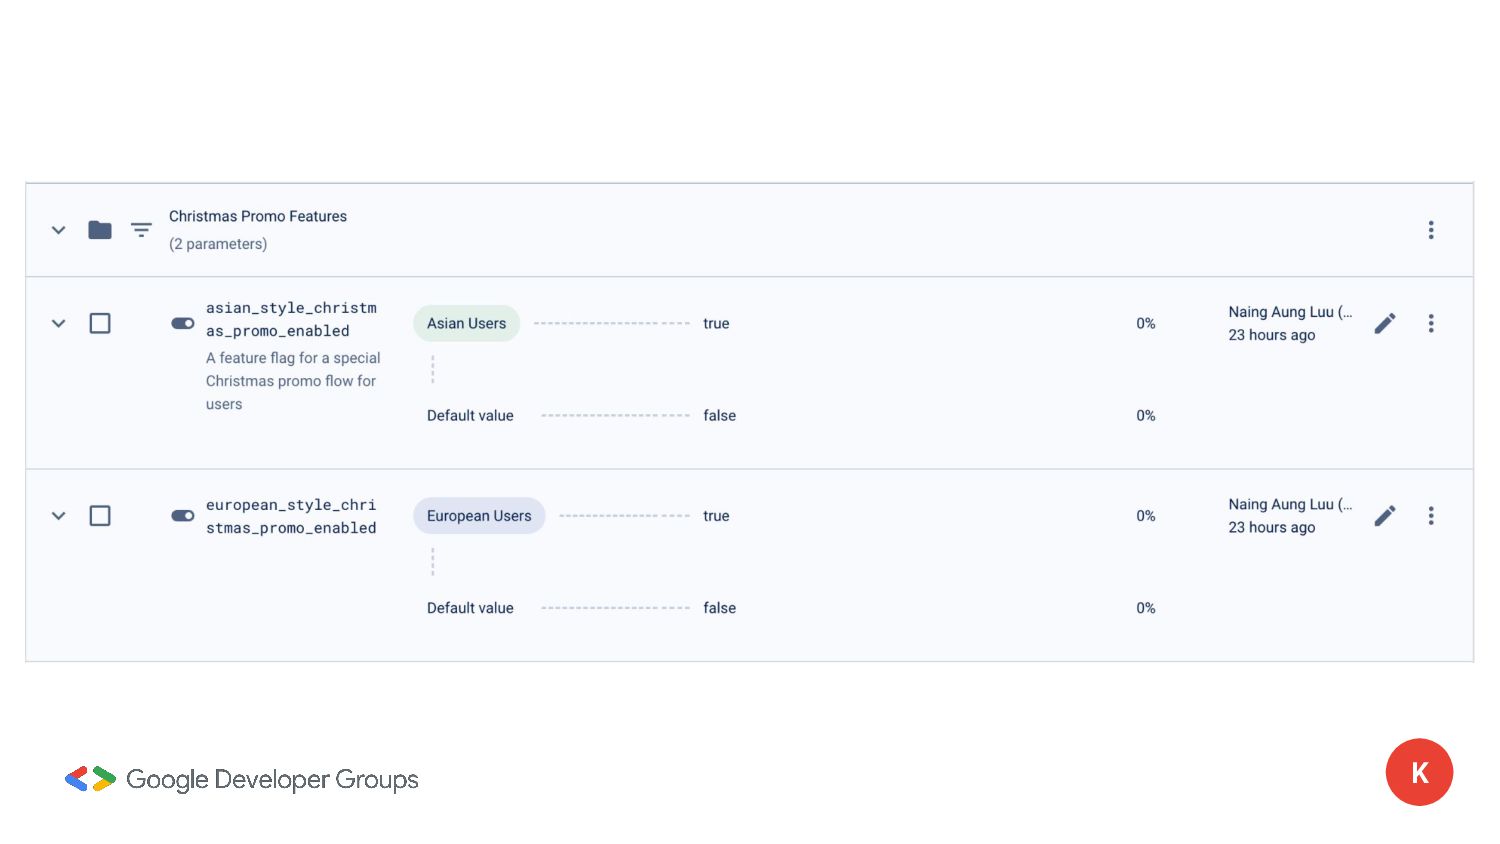1500x844 pixels.
Task: Click the boolean toggle icon for the Asian promo parameter
Action: [183, 323]
